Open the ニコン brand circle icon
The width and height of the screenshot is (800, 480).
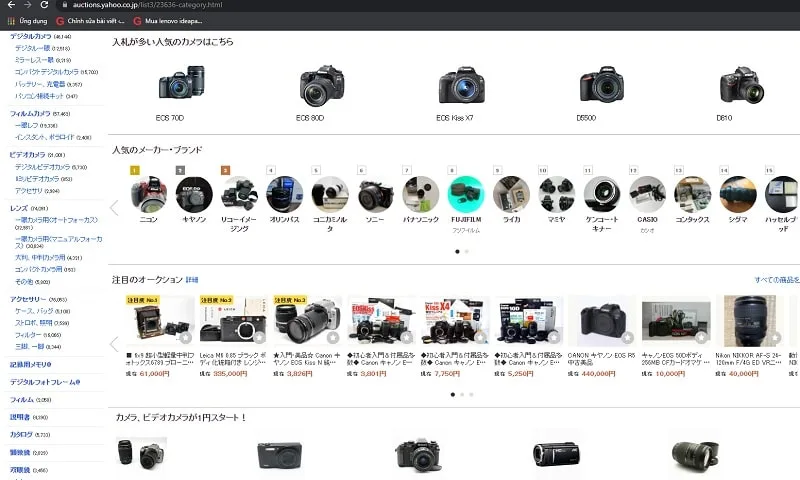148,194
